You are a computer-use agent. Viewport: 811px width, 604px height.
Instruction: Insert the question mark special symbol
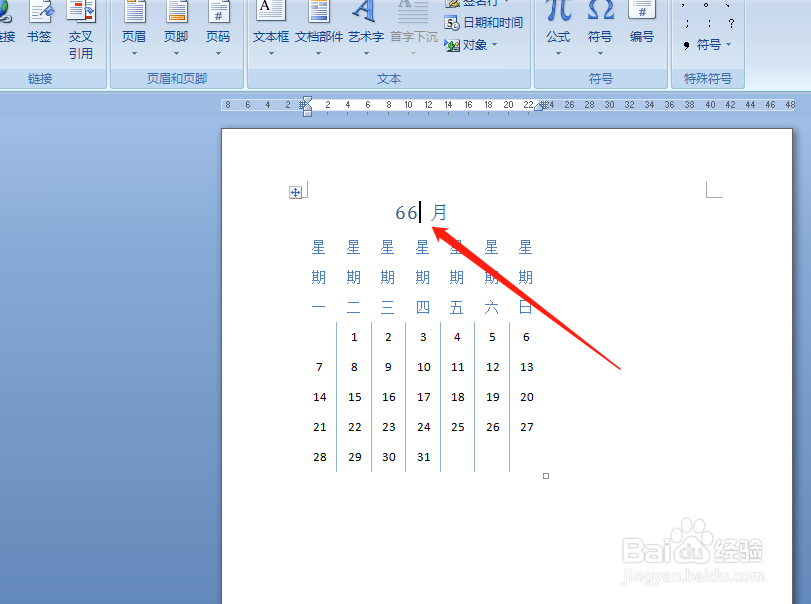coord(731,24)
